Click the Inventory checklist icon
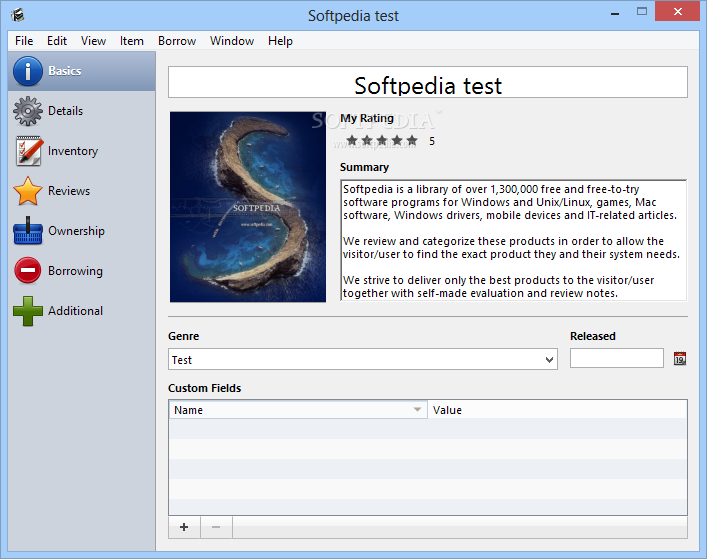Image resolution: width=707 pixels, height=559 pixels. (x=28, y=151)
